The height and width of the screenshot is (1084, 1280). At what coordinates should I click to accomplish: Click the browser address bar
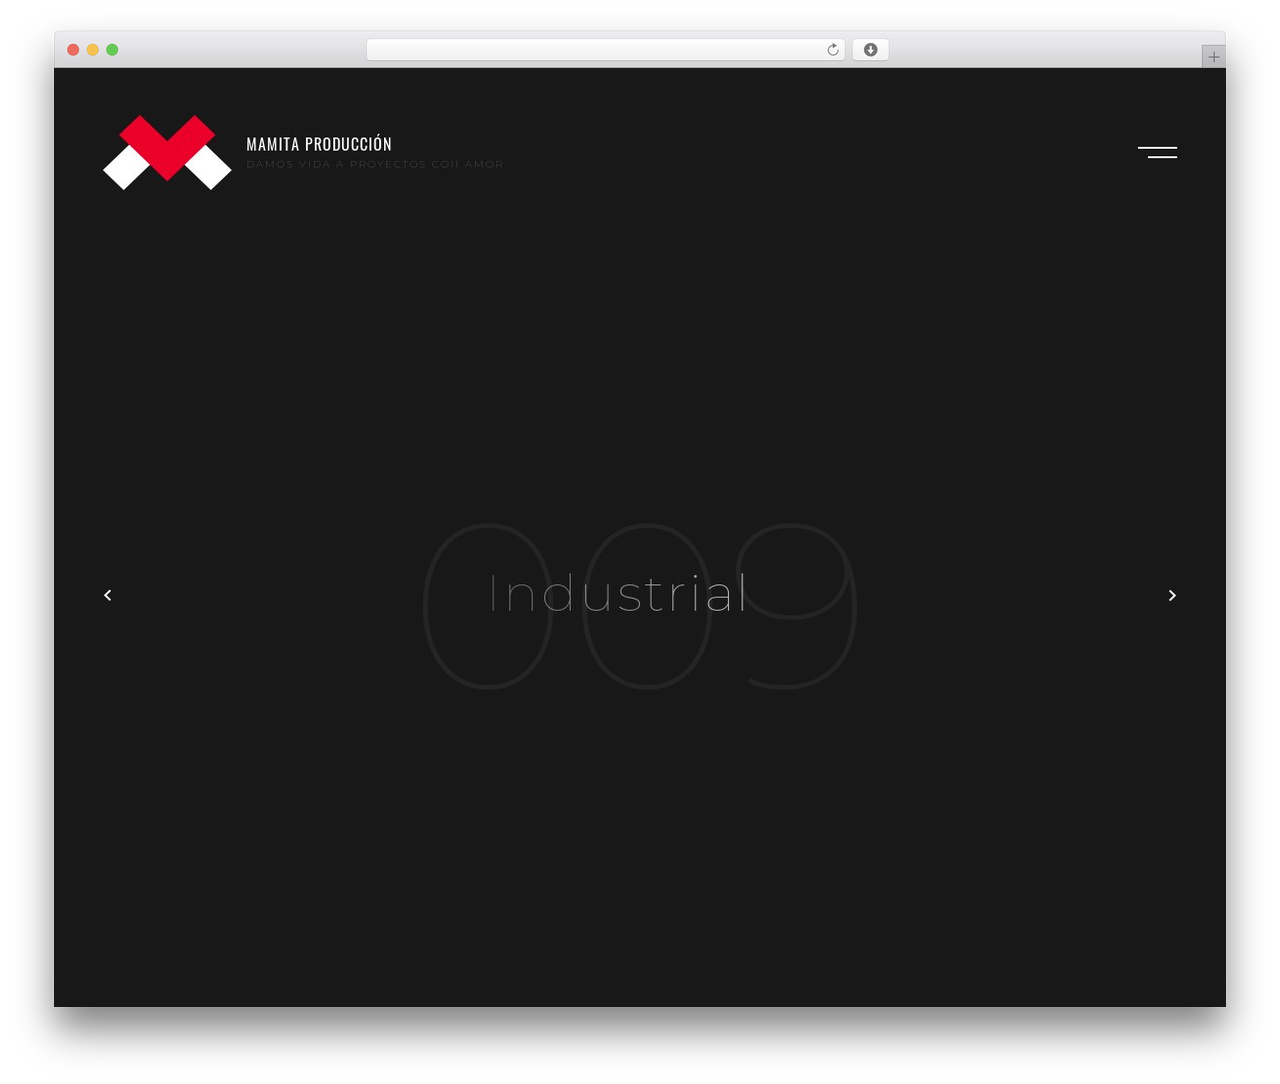(x=605, y=50)
